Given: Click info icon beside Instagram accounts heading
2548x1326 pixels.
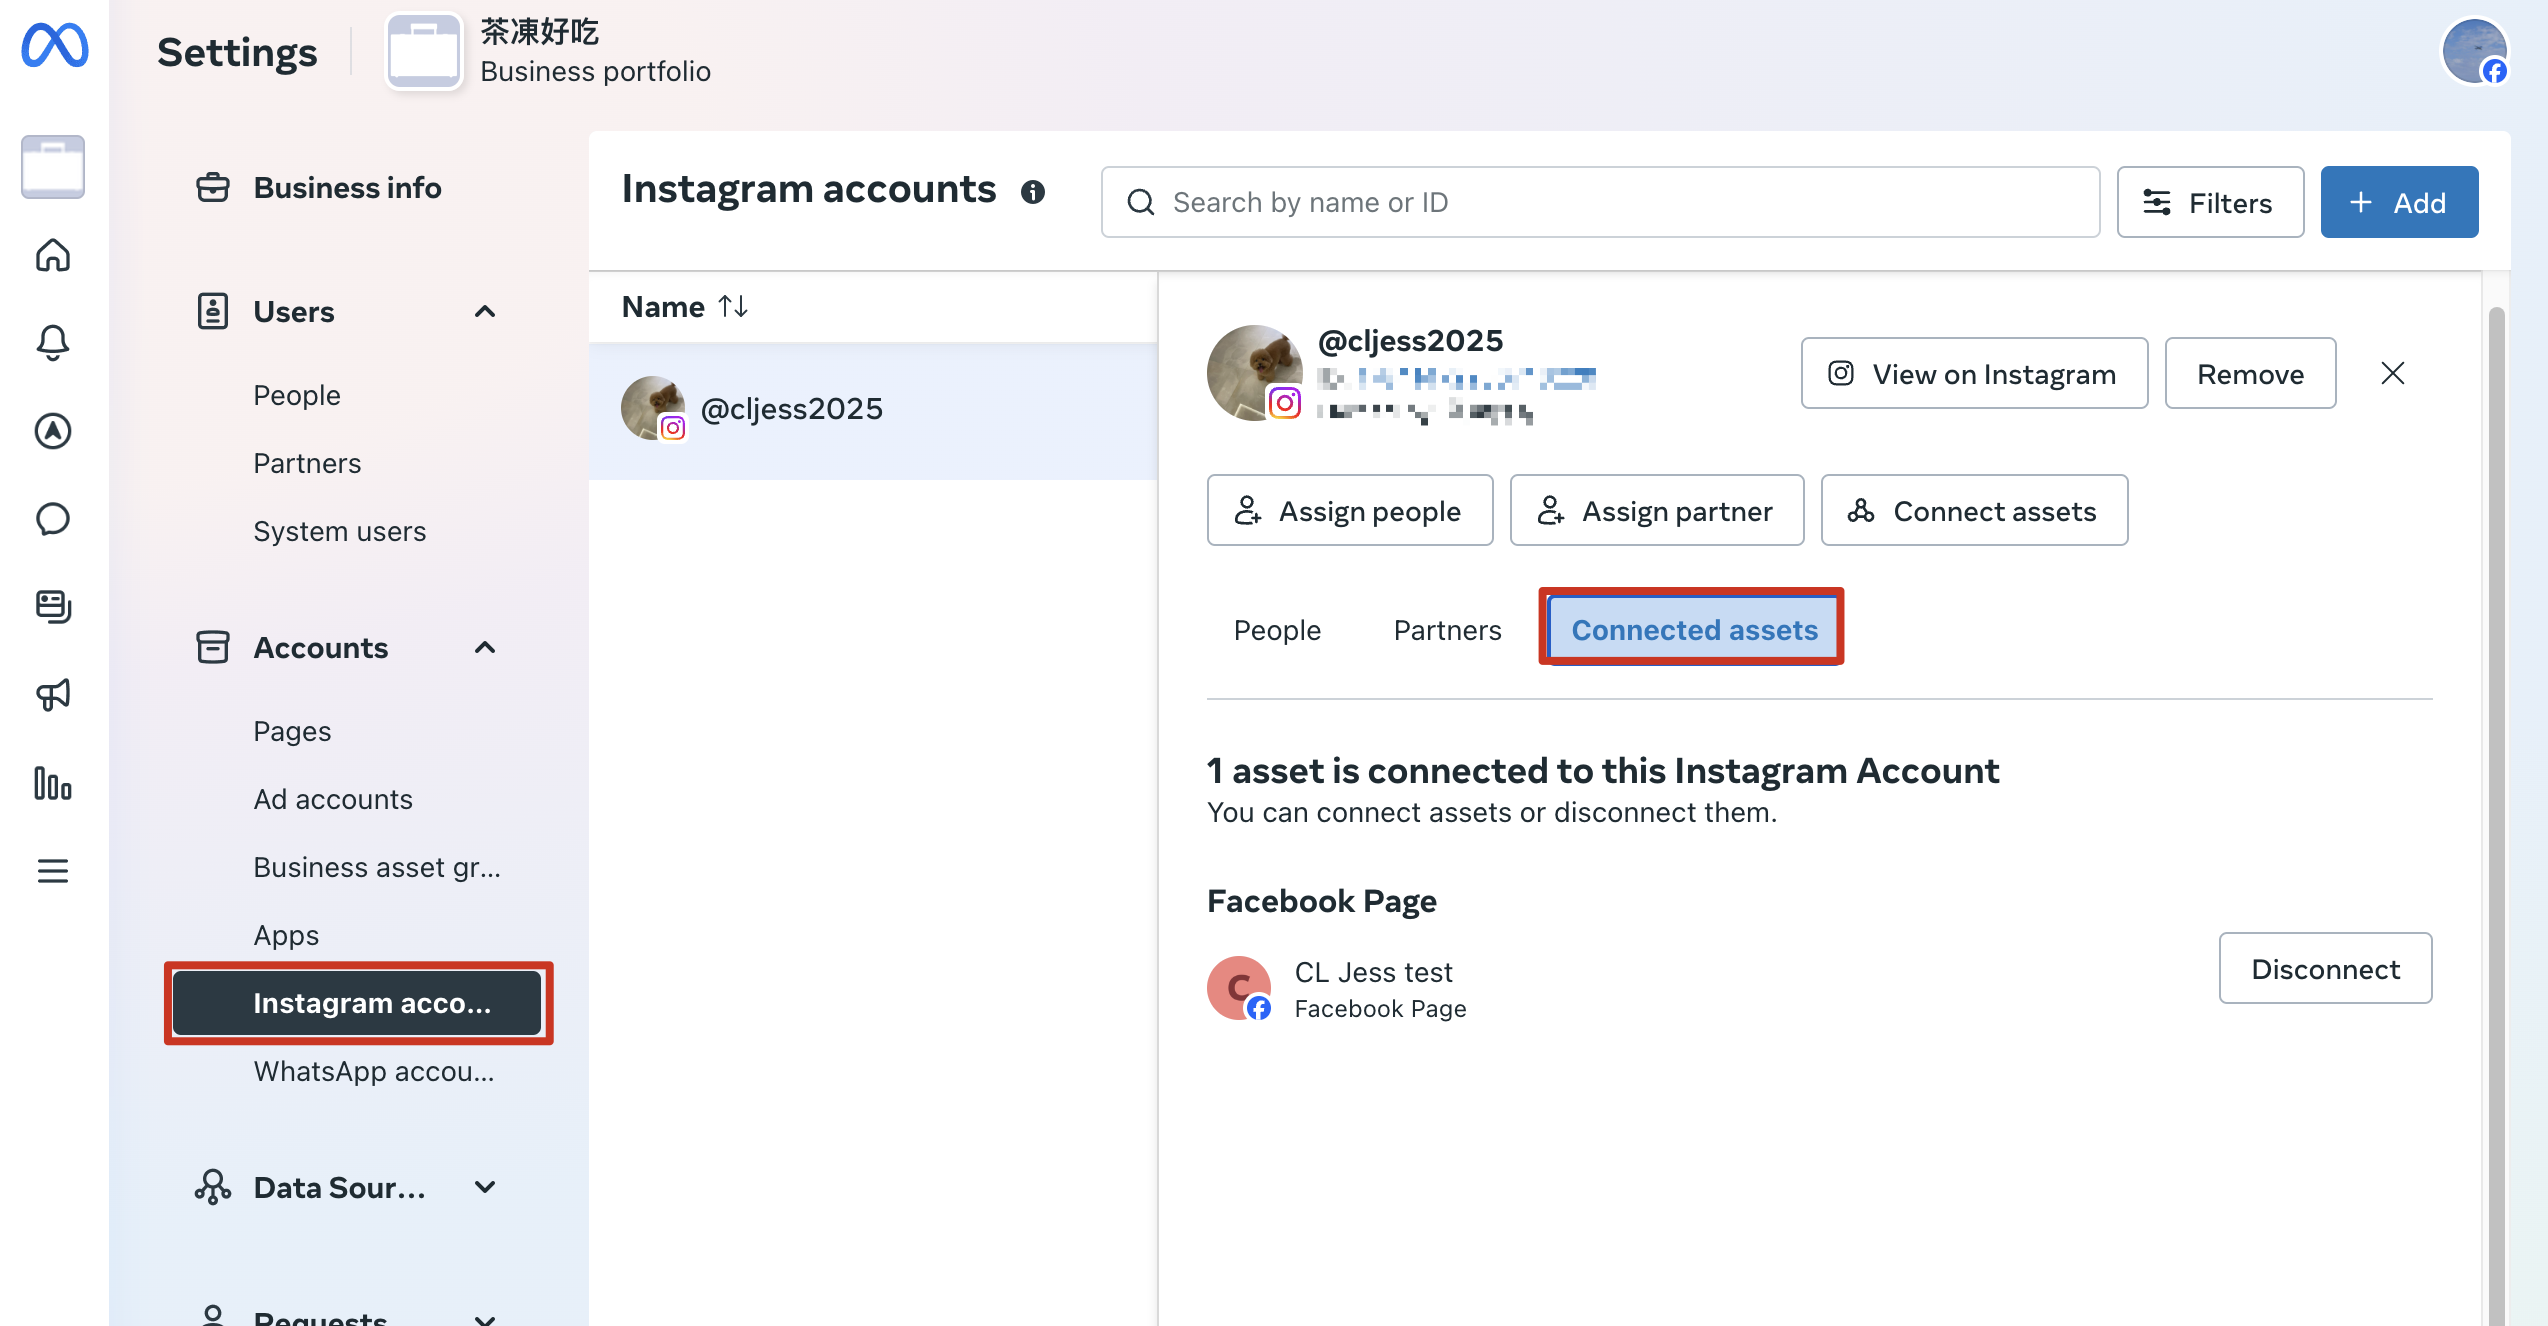Looking at the screenshot, I should (1033, 191).
